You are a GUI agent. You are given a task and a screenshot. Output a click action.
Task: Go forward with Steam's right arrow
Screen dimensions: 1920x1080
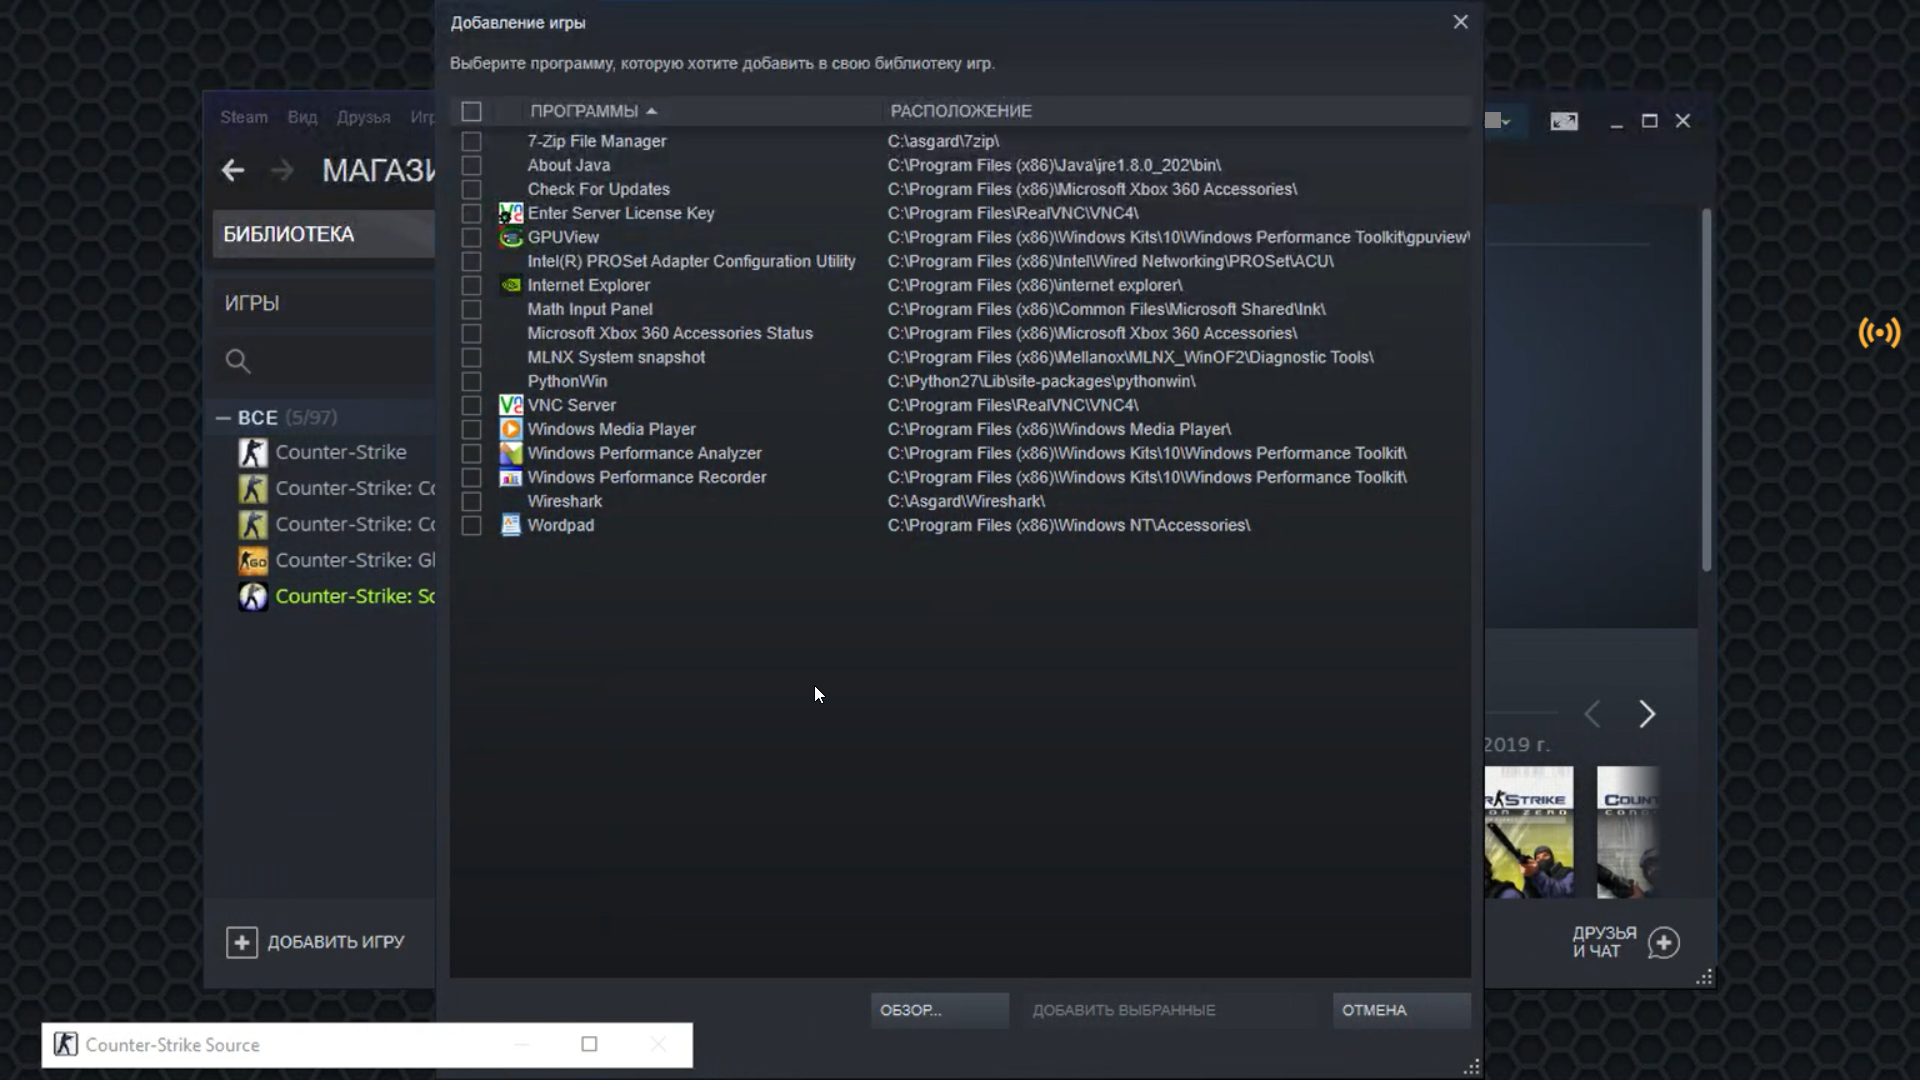[283, 171]
